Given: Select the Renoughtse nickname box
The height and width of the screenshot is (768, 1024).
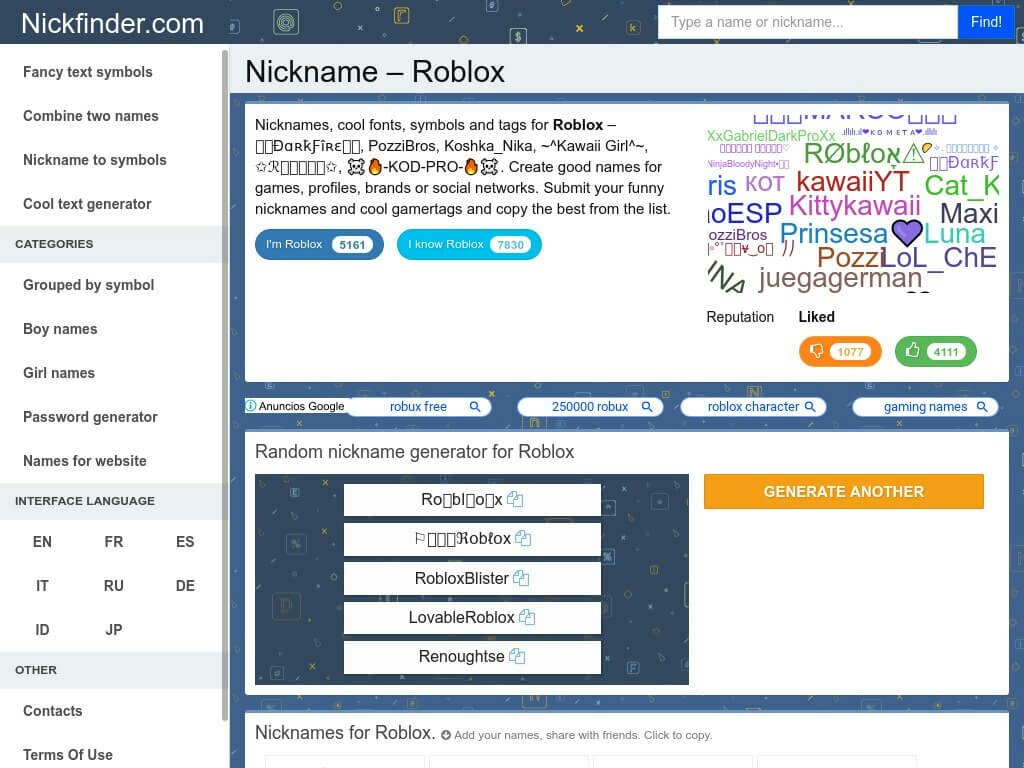Looking at the screenshot, I should click(472, 657).
